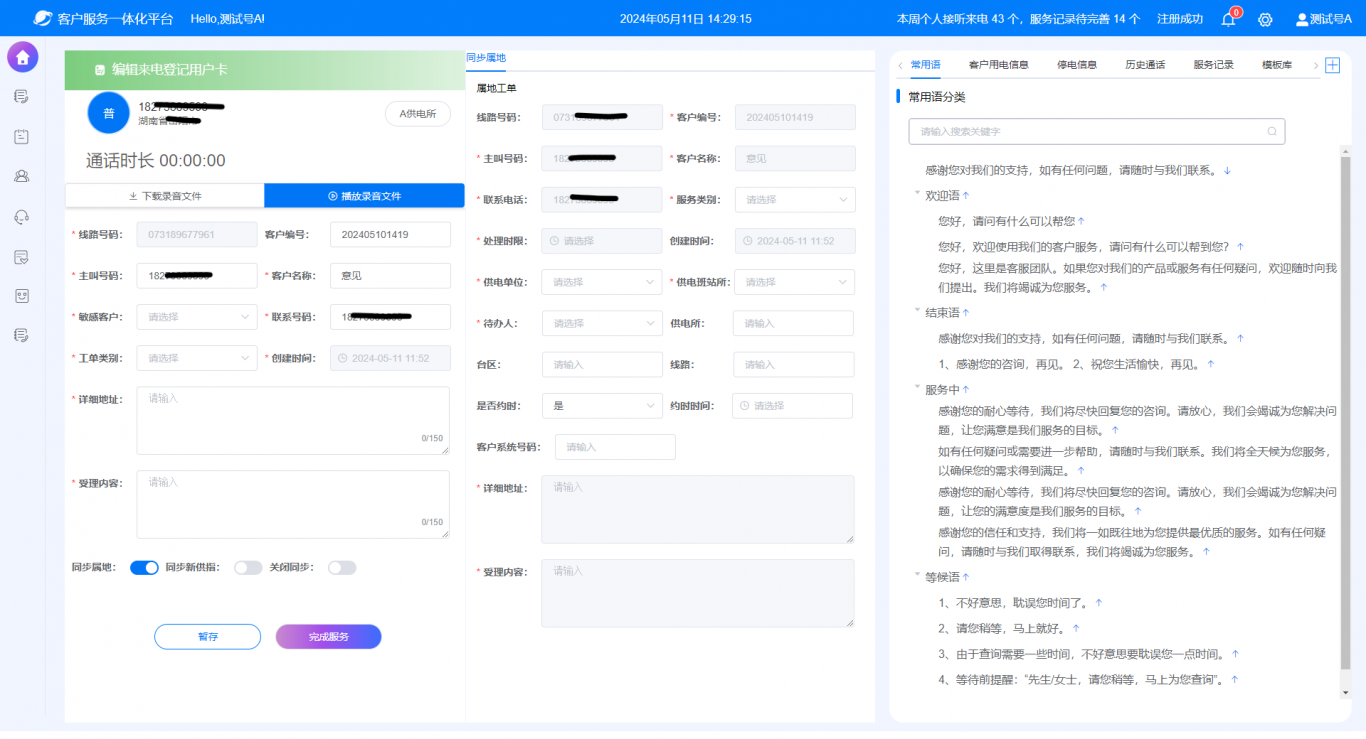Open the clipboard notes sidebar icon
This screenshot has width=1366, height=739.
[x=21, y=137]
